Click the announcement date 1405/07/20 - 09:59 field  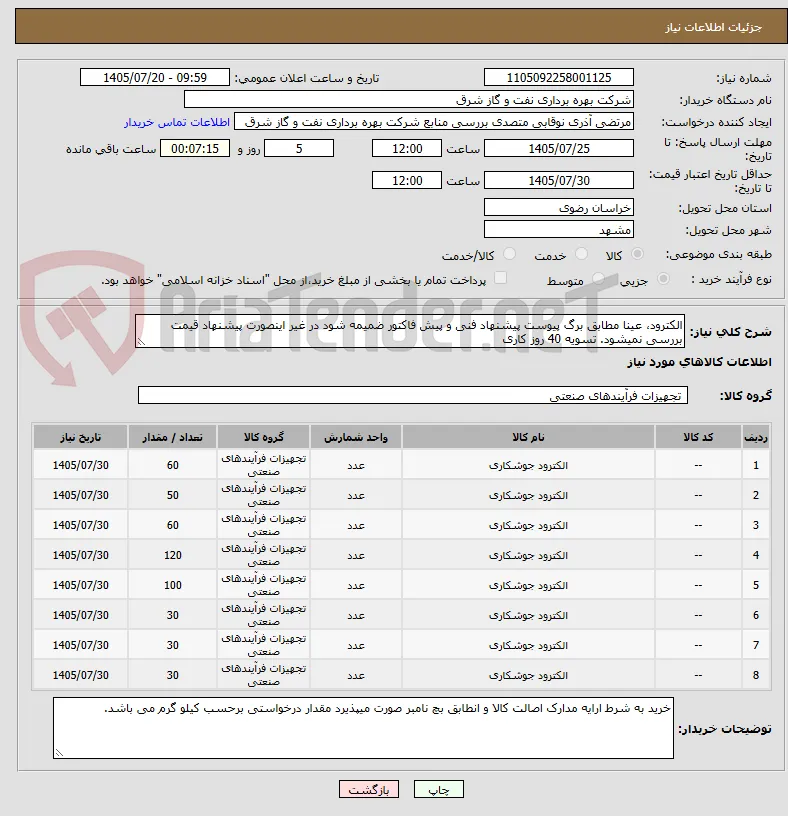point(155,78)
